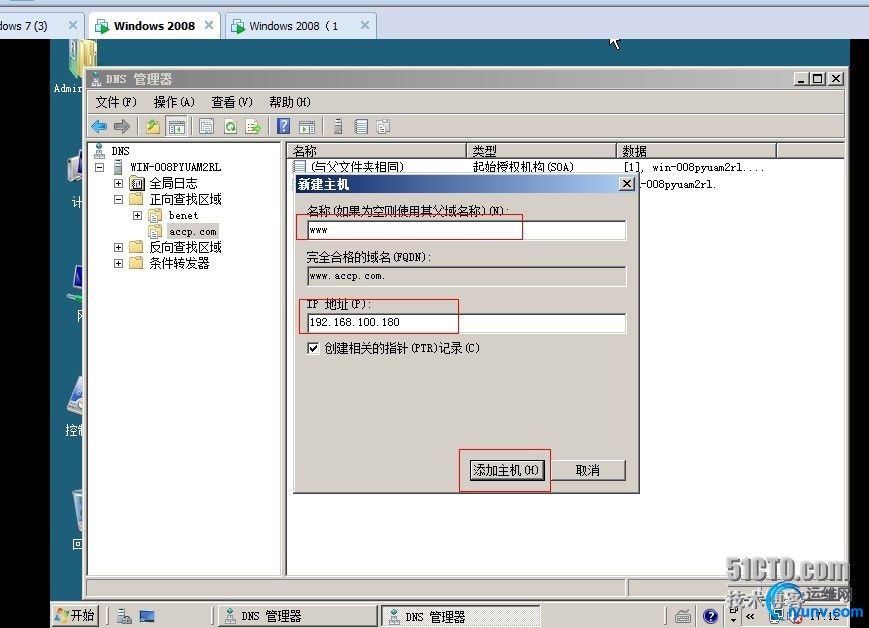
Task: Click the keyboard icon in system tray
Action: point(683,616)
